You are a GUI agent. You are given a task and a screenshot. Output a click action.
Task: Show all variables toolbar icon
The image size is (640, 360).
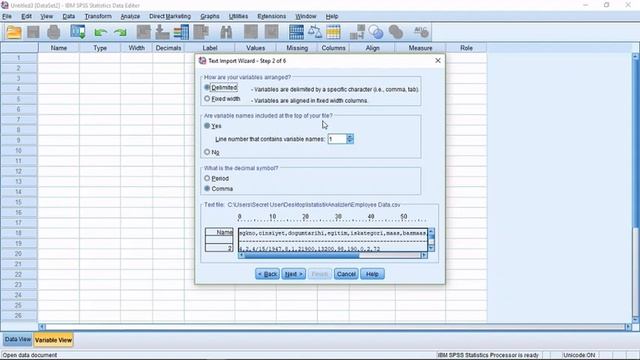(x=396, y=32)
